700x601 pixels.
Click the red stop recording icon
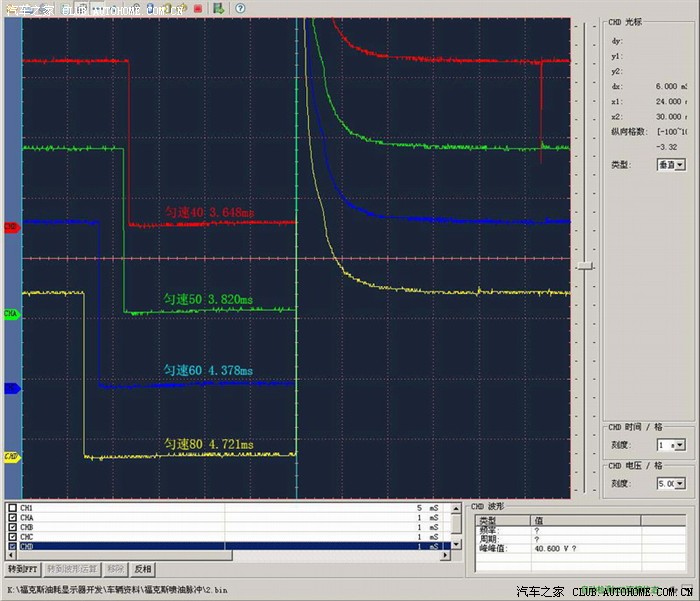click(198, 8)
